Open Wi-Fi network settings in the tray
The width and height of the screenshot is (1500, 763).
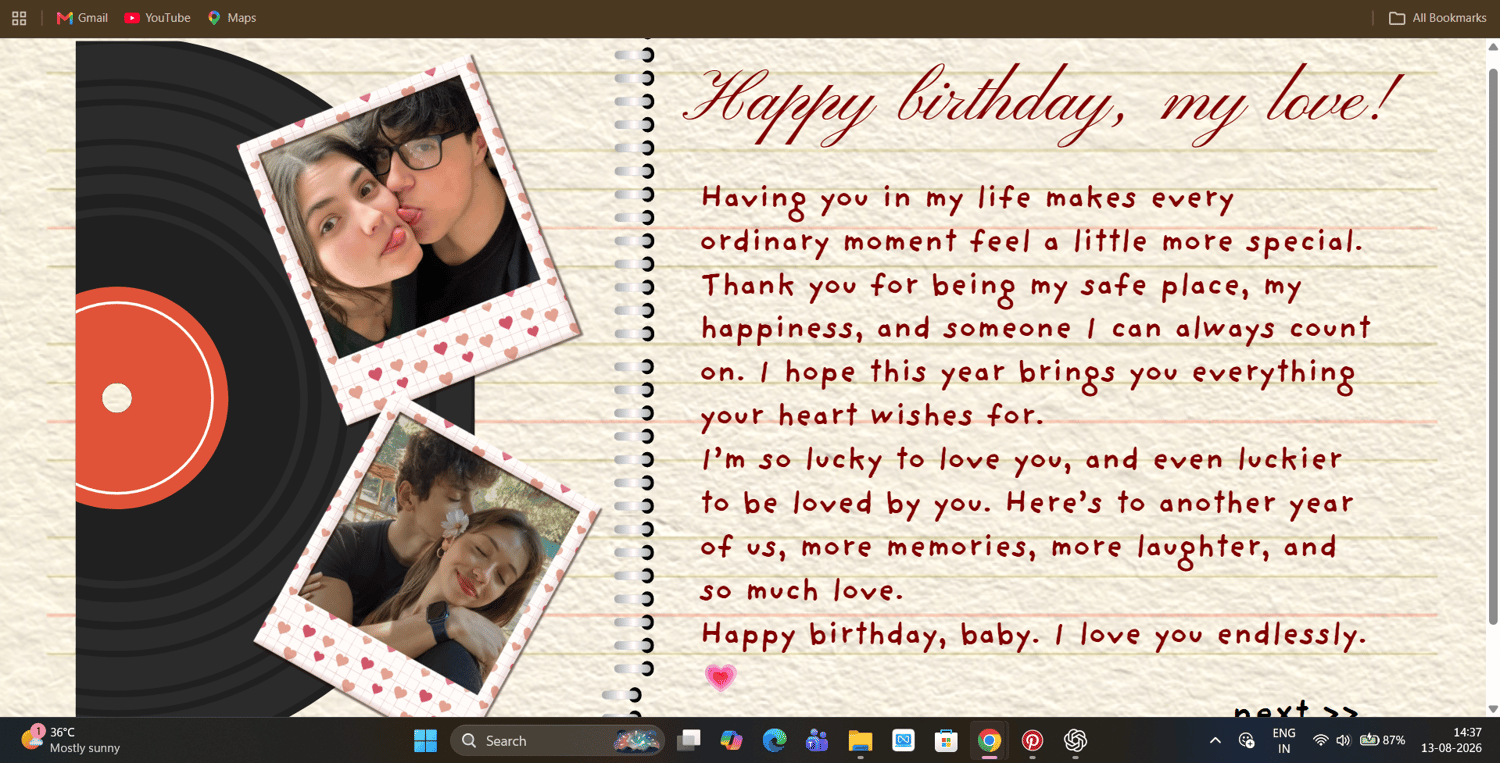1320,740
